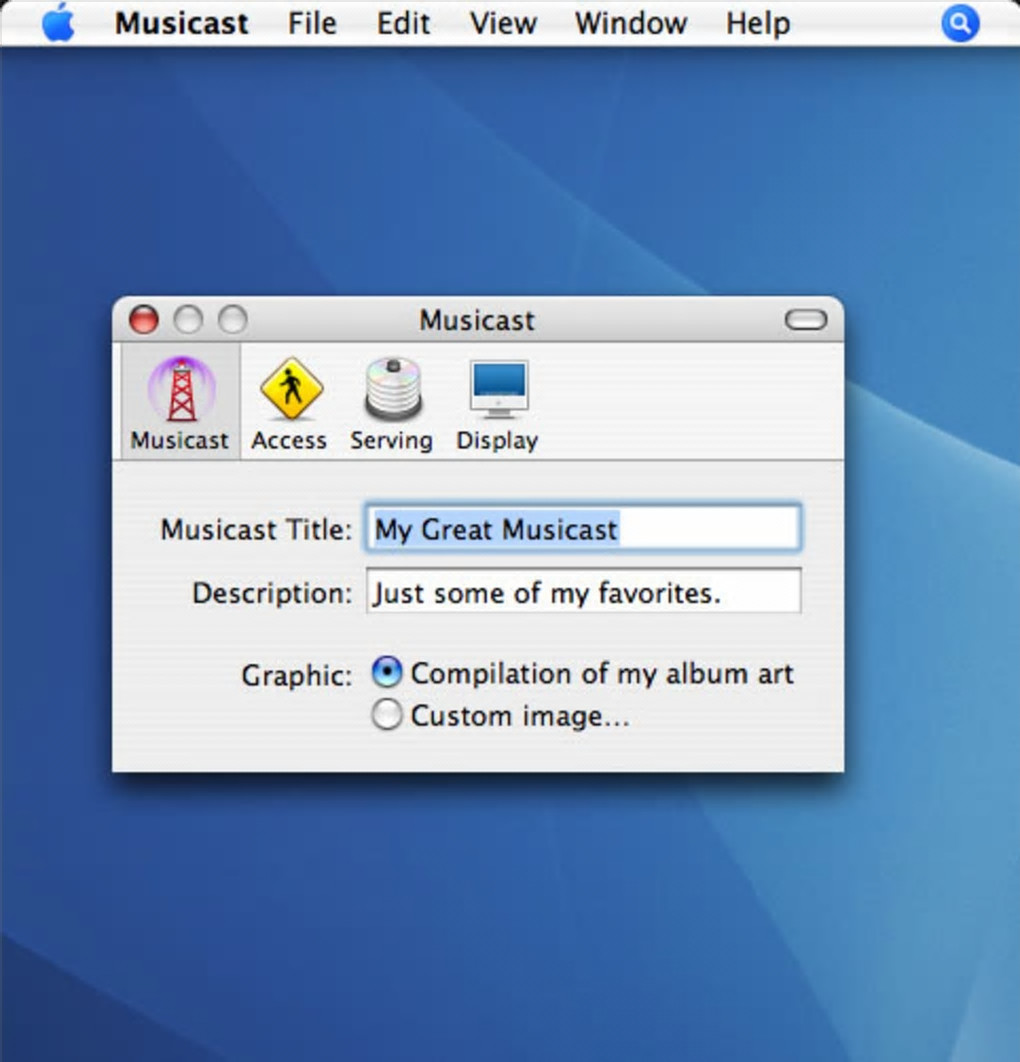
Task: Open the Help menu
Action: pyautogui.click(x=758, y=24)
